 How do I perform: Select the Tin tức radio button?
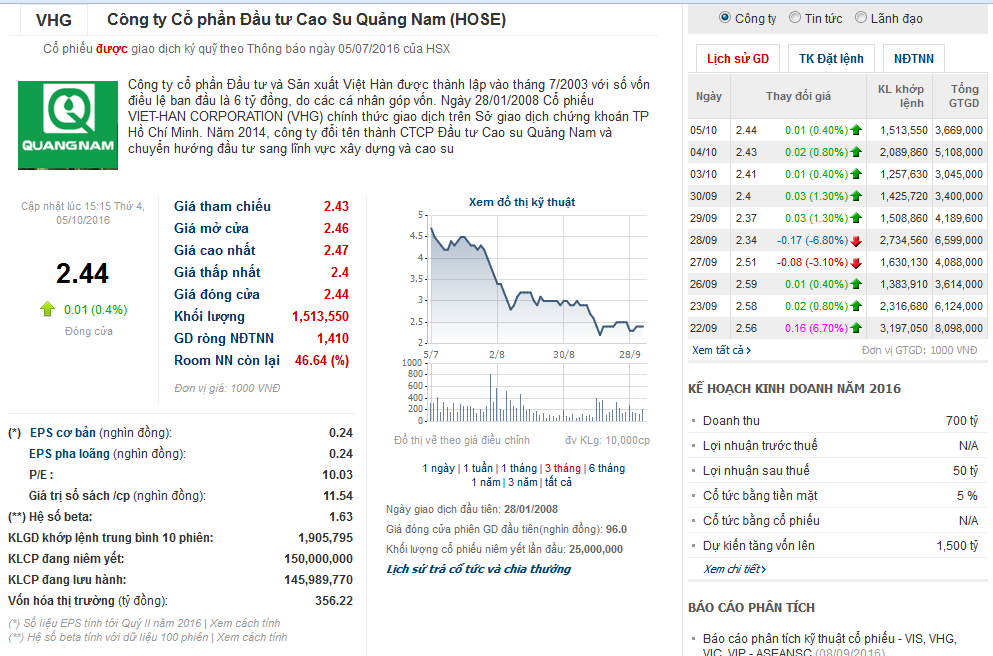(x=795, y=18)
